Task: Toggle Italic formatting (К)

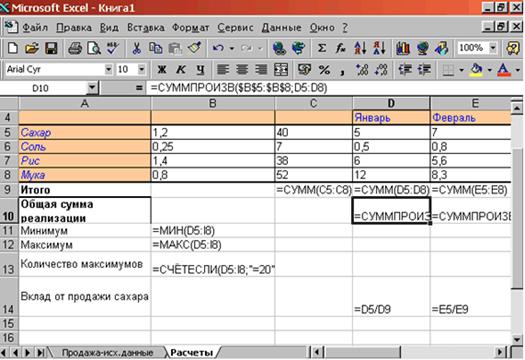Action: click(x=181, y=70)
